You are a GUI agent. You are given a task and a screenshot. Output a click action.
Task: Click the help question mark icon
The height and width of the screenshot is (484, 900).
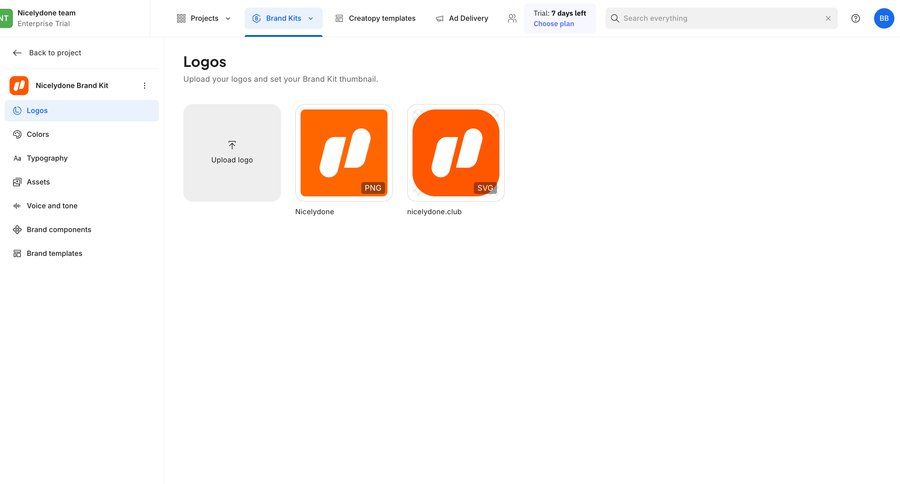click(855, 18)
